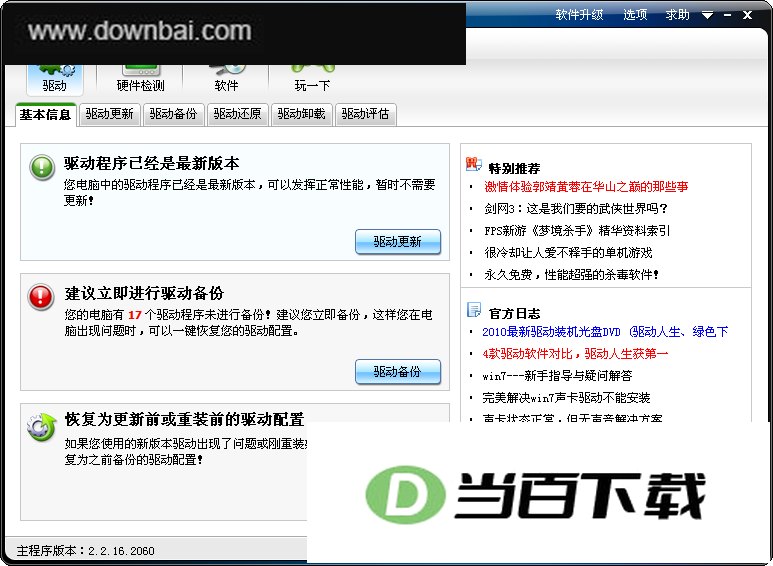Switch to the 驱动评估 tab
Image resolution: width=773 pixels, height=566 pixels.
(x=365, y=114)
